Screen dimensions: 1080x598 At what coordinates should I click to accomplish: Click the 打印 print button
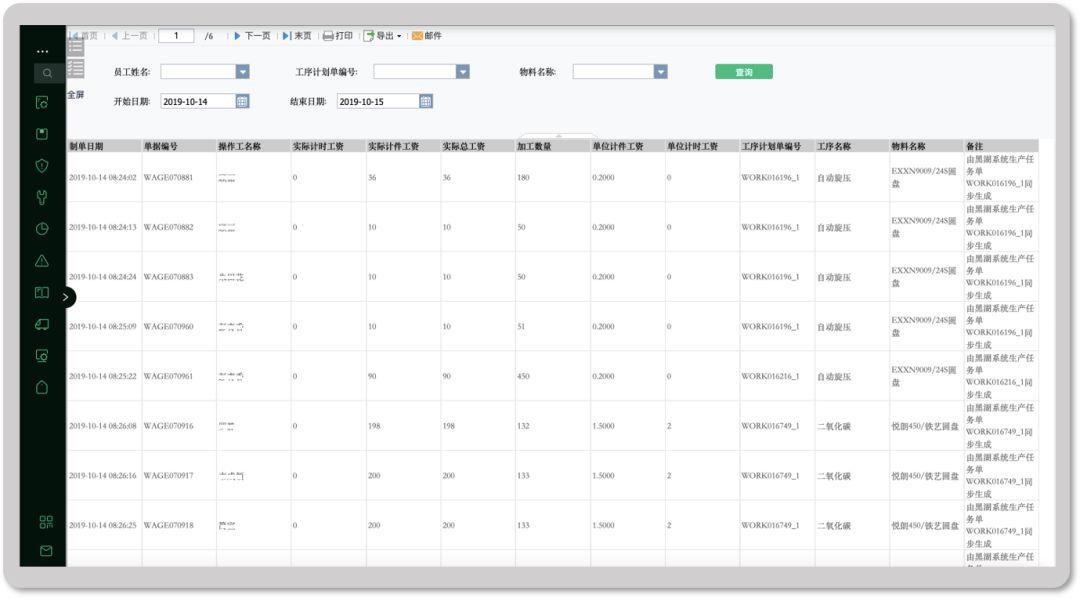(x=338, y=35)
